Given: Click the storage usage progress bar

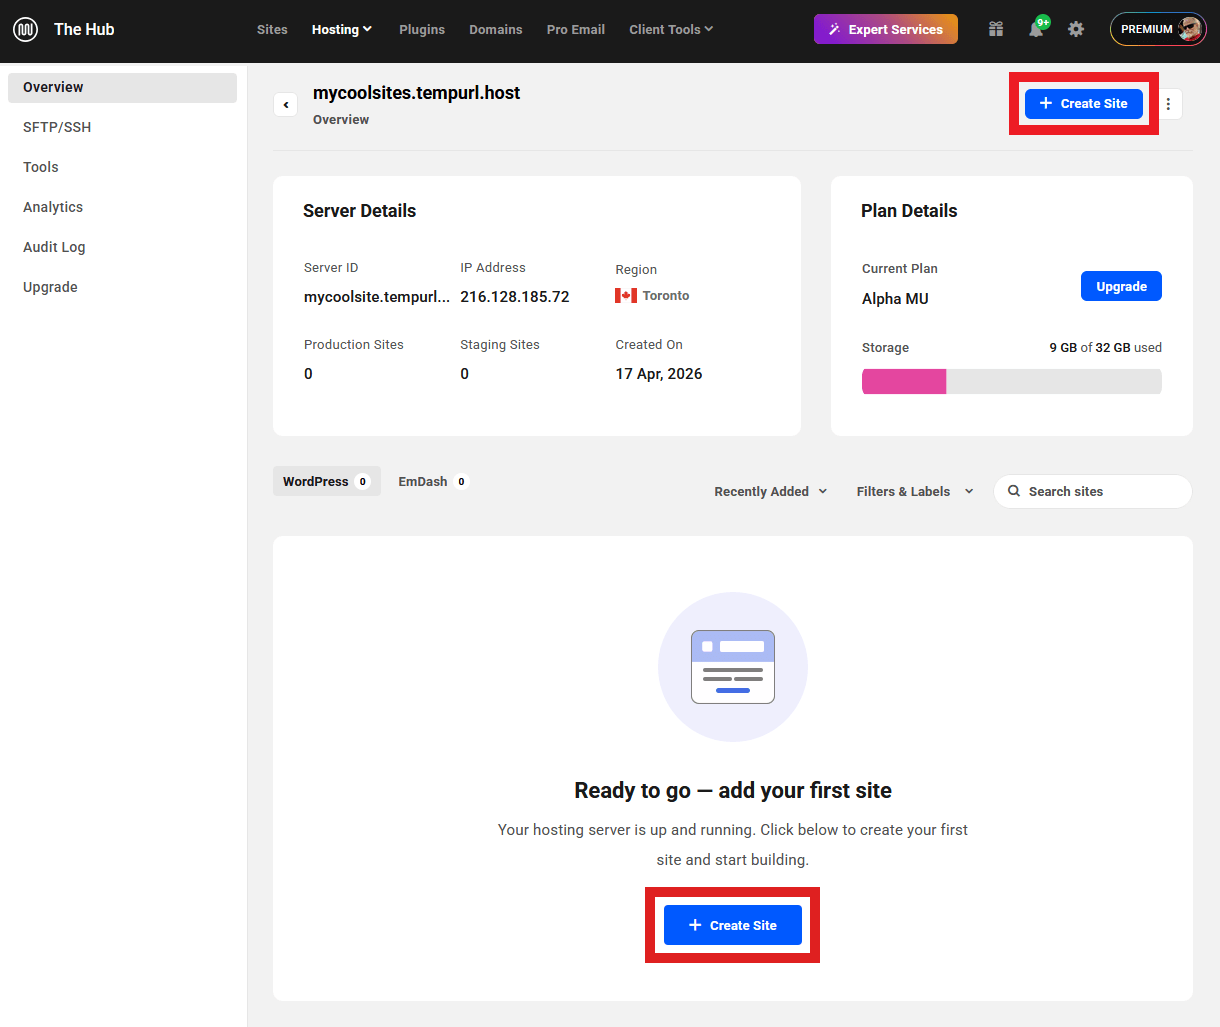Looking at the screenshot, I should tap(1012, 381).
